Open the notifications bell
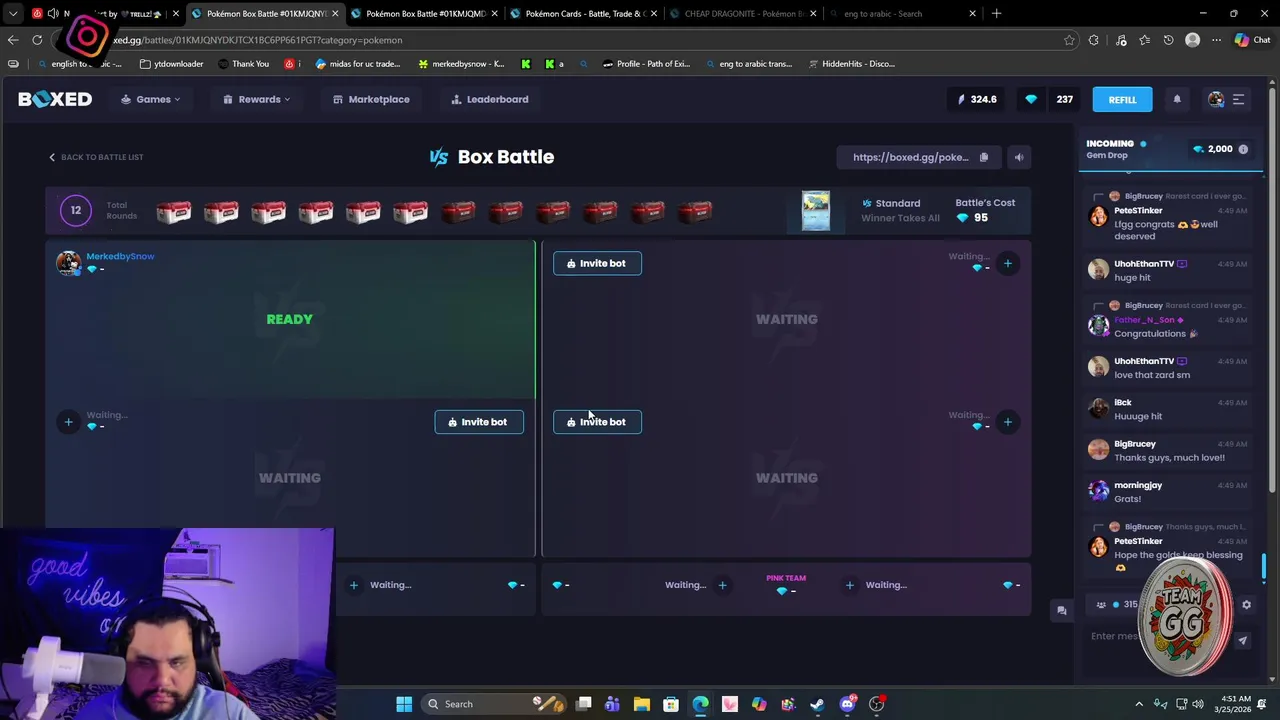Image resolution: width=1280 pixels, height=720 pixels. 1177,99
